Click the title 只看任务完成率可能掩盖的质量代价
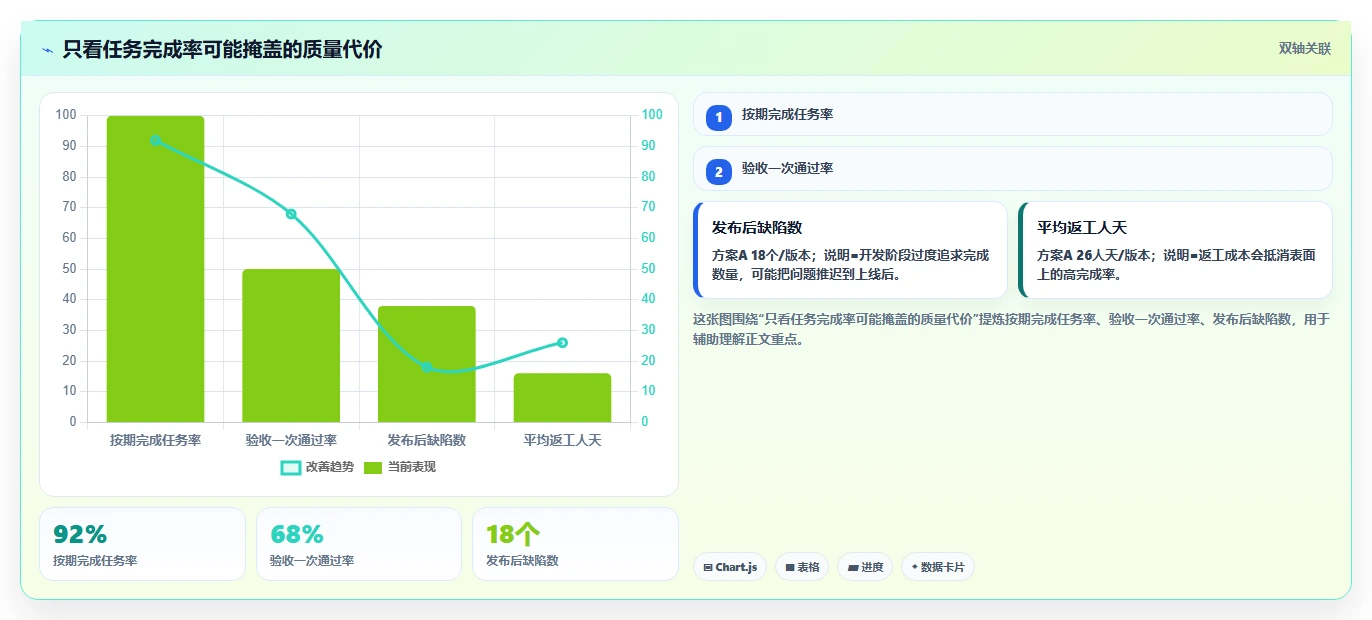The height and width of the screenshot is (620, 1372). pyautogui.click(x=222, y=49)
